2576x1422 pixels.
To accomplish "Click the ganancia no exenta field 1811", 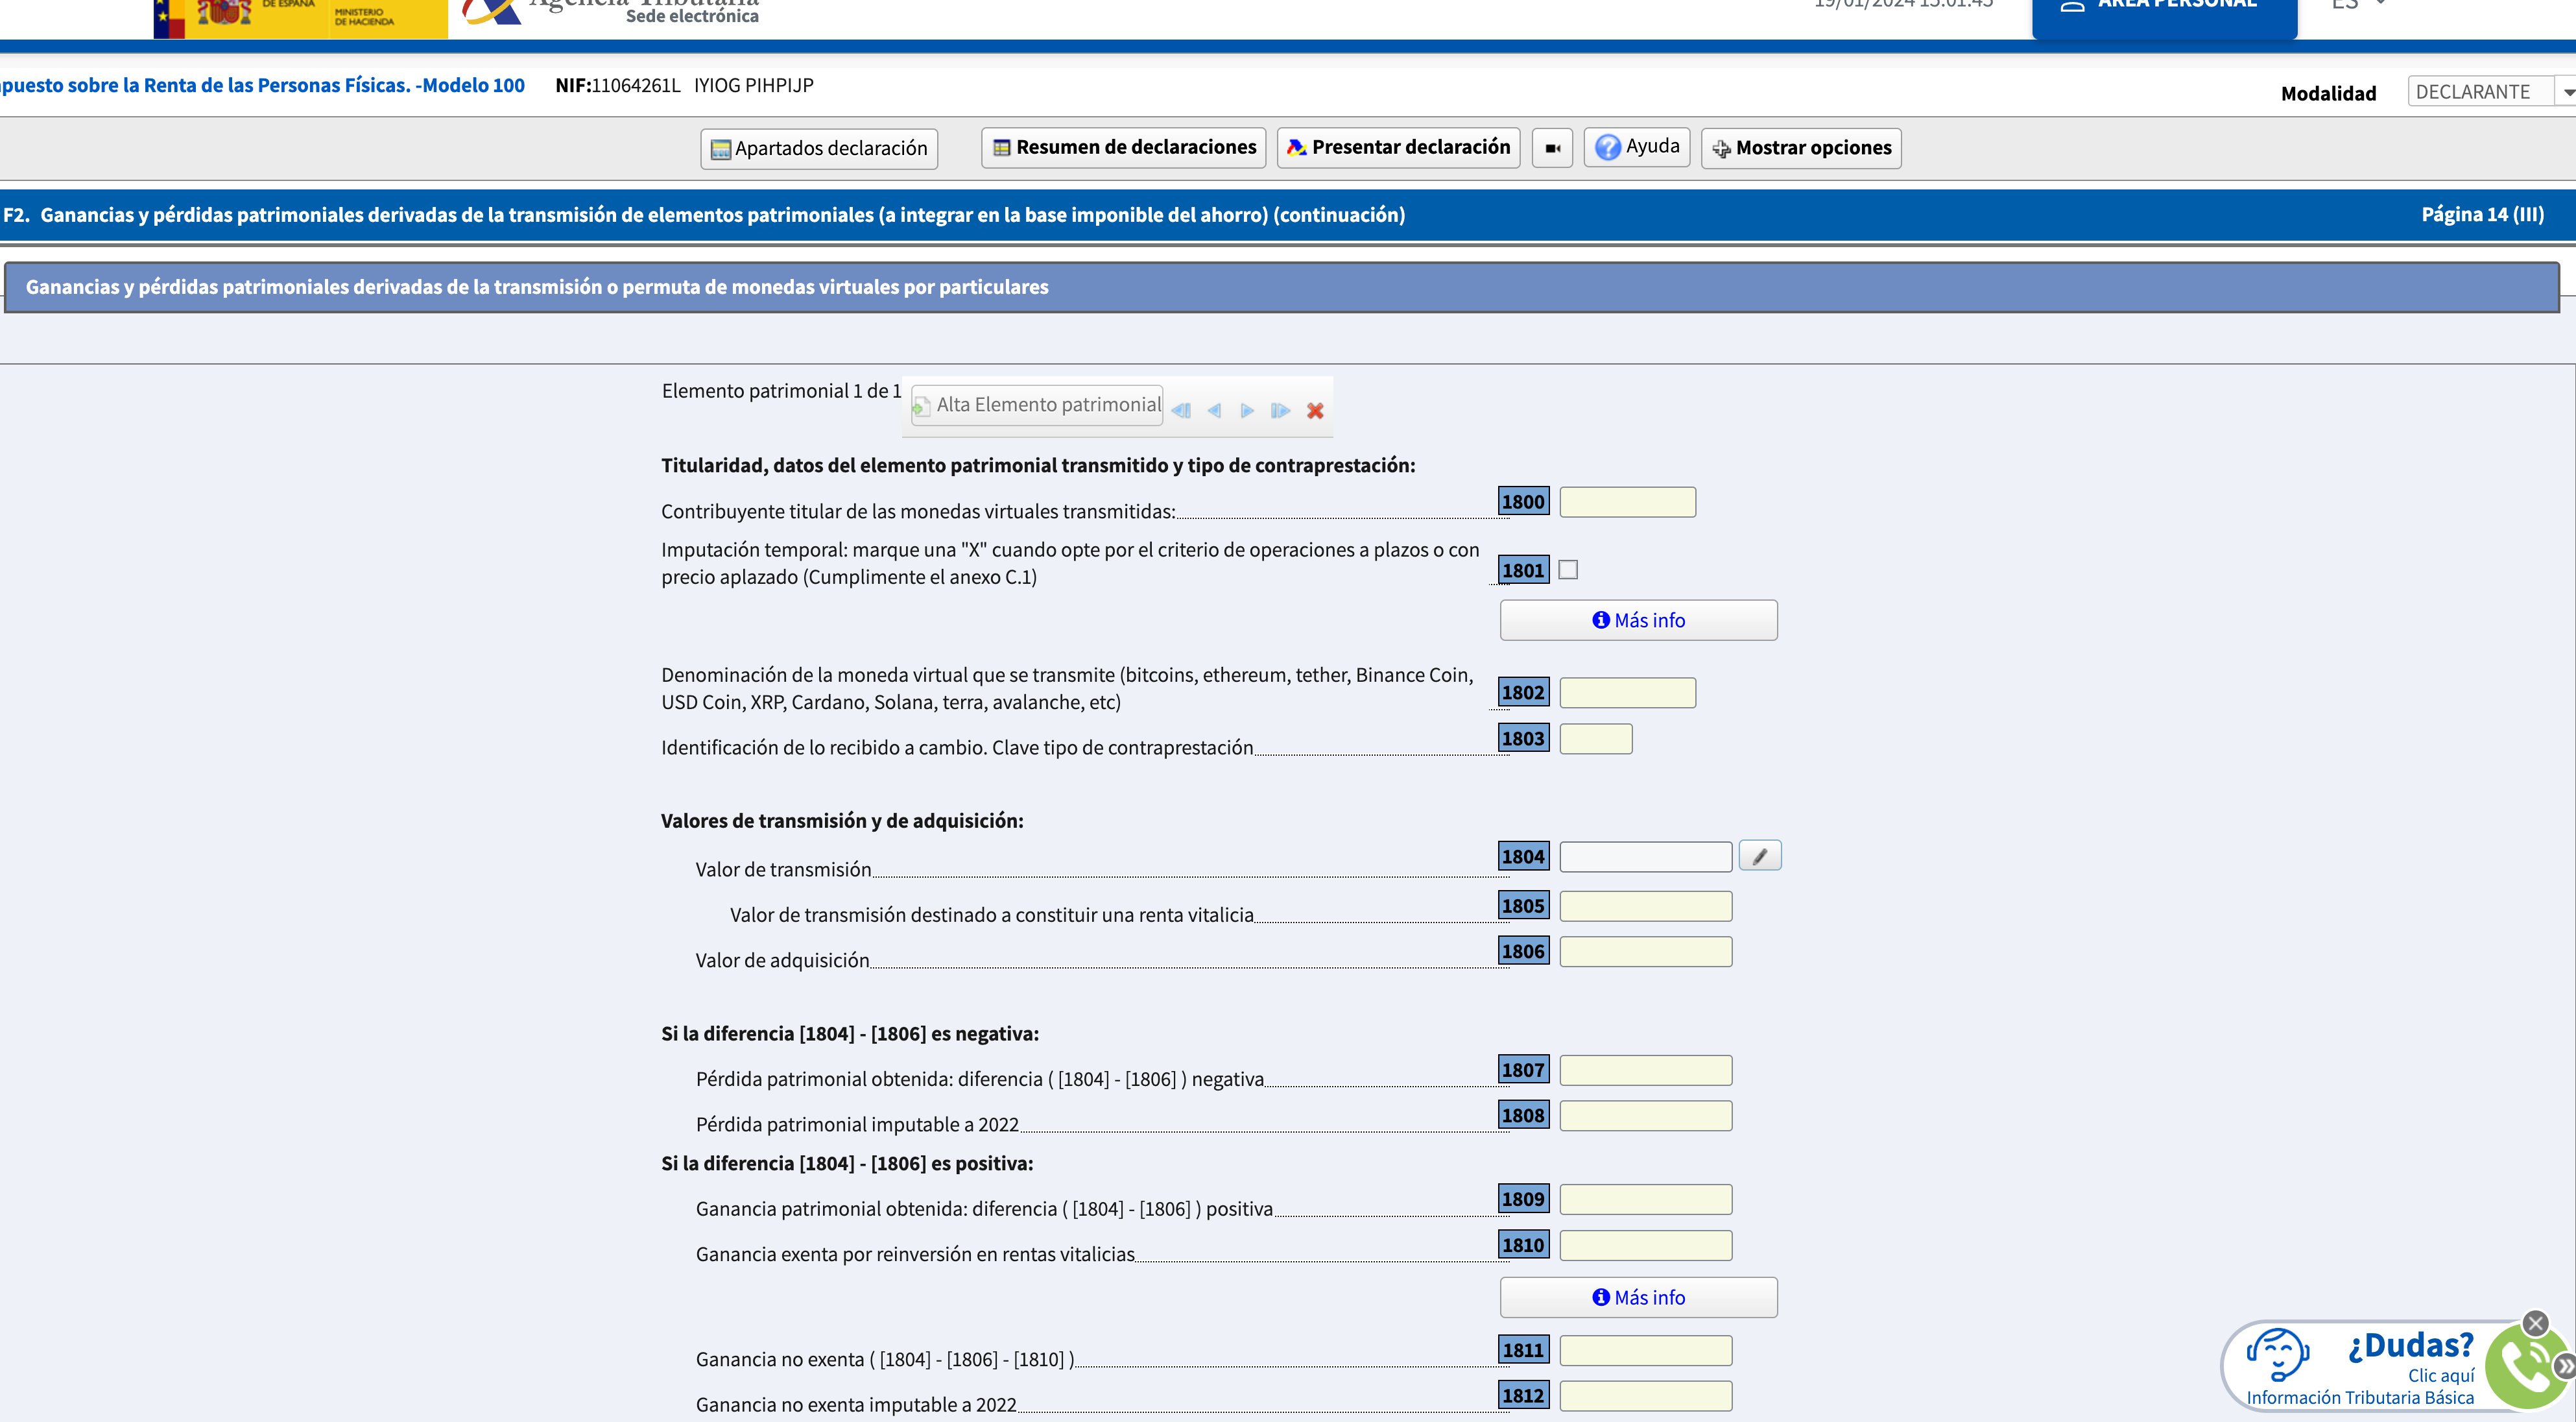I will [x=1645, y=1351].
